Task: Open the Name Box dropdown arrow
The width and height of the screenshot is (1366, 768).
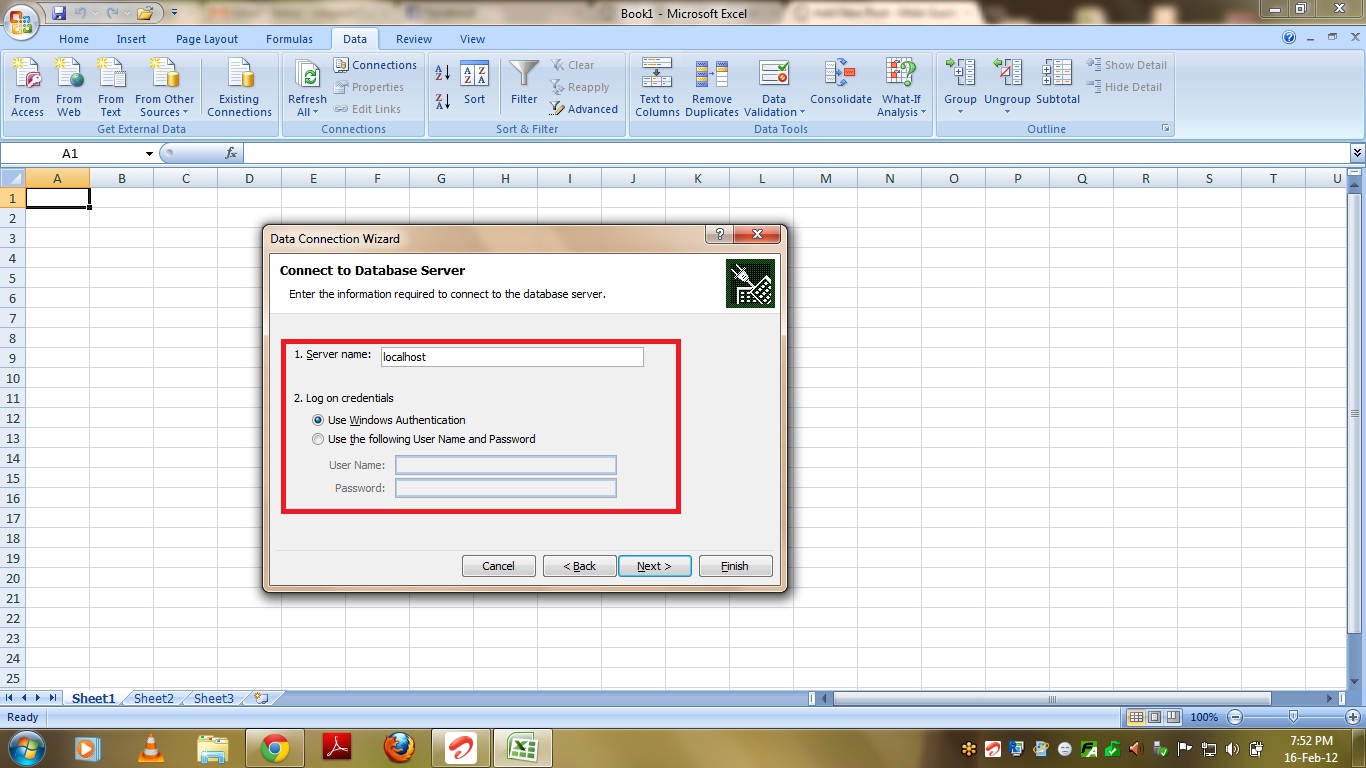Action: 150,154
